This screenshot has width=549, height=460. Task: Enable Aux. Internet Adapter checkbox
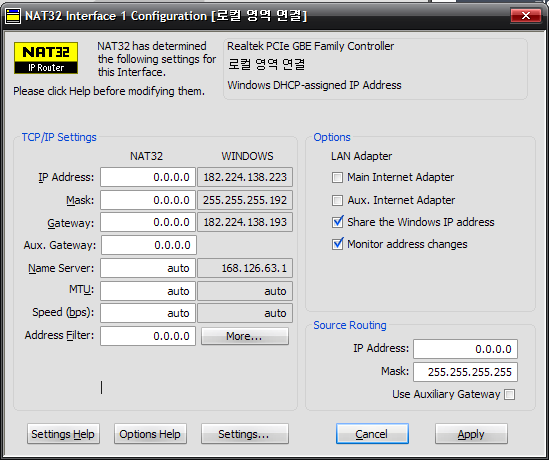tap(337, 200)
